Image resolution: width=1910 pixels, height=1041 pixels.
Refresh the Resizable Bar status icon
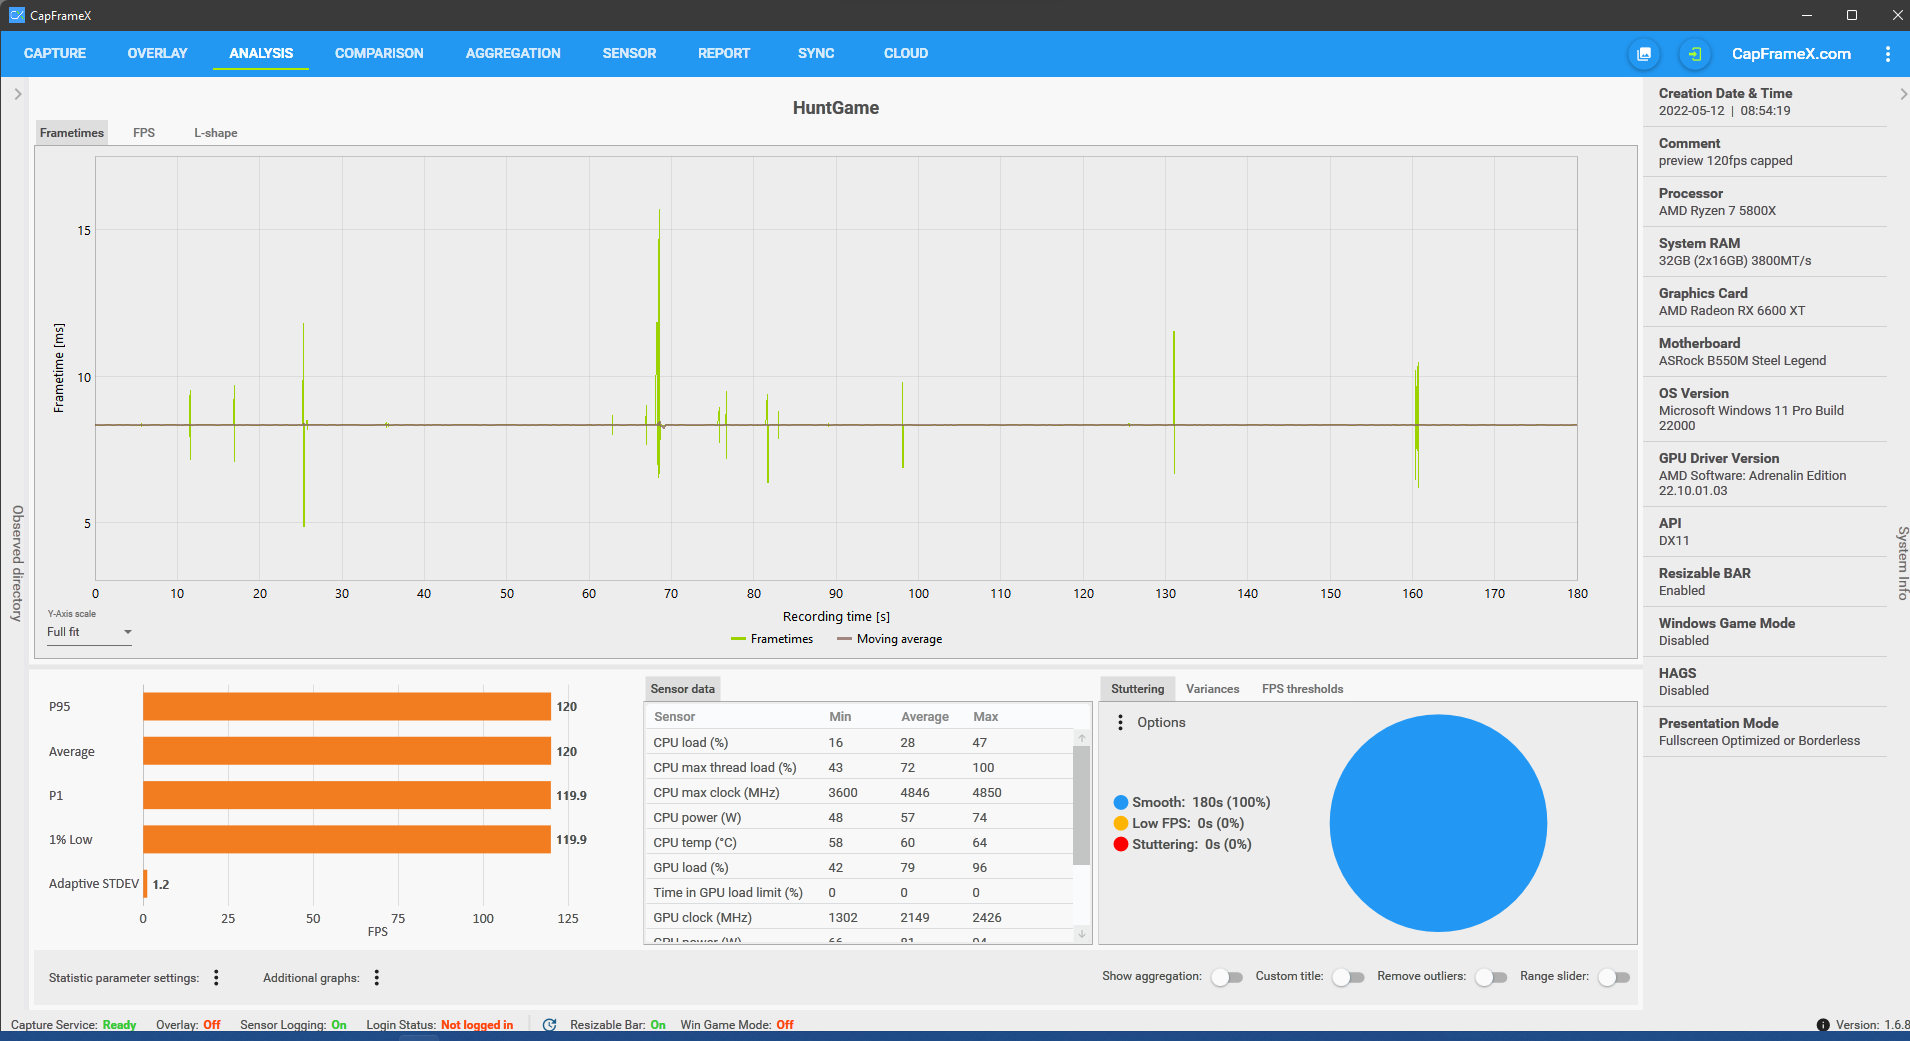click(549, 1025)
